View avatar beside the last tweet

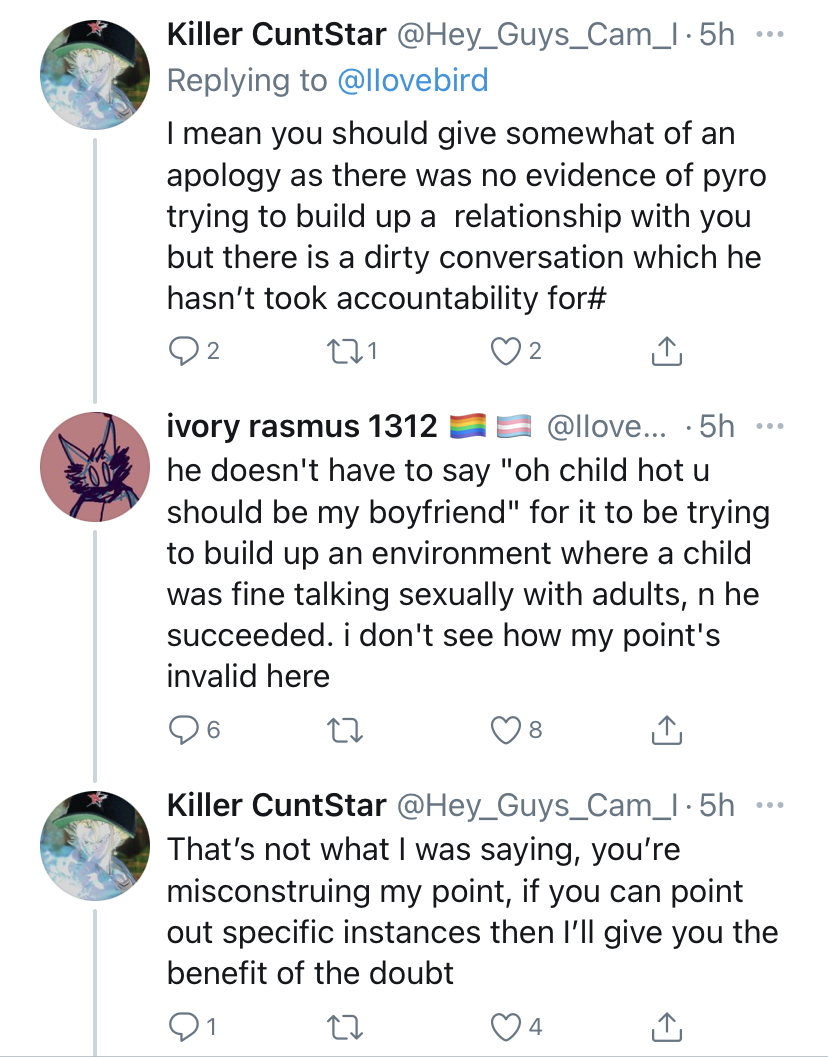coord(95,846)
